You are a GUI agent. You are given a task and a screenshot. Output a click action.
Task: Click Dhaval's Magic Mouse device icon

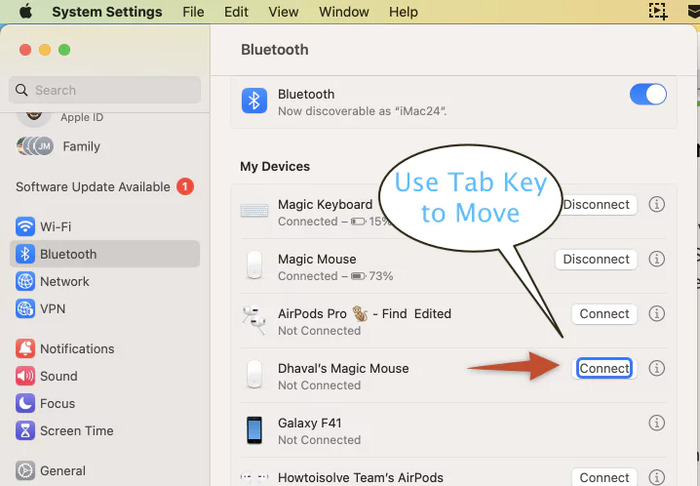point(254,374)
